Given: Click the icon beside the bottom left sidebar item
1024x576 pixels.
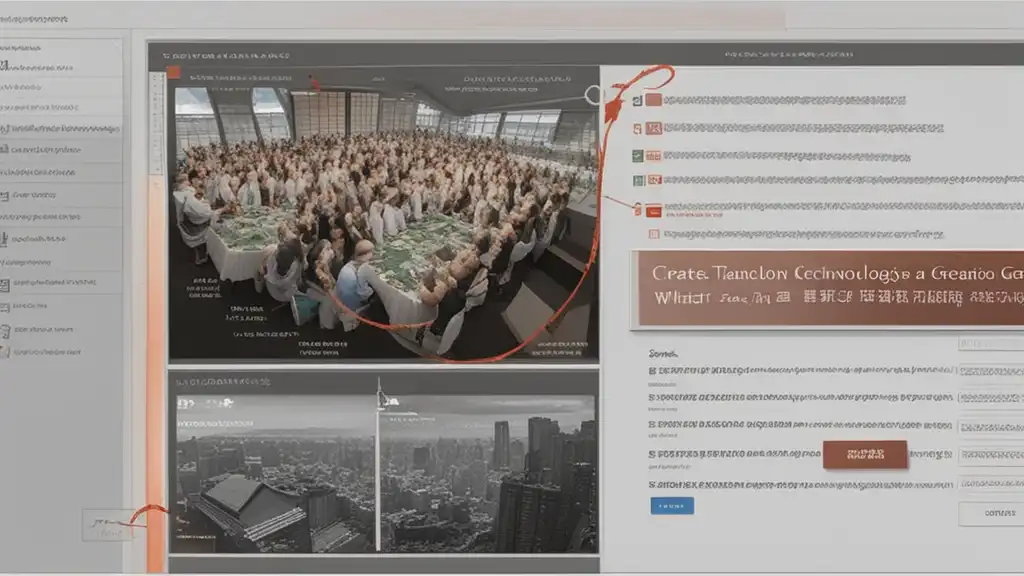Looking at the screenshot, I should [5, 352].
